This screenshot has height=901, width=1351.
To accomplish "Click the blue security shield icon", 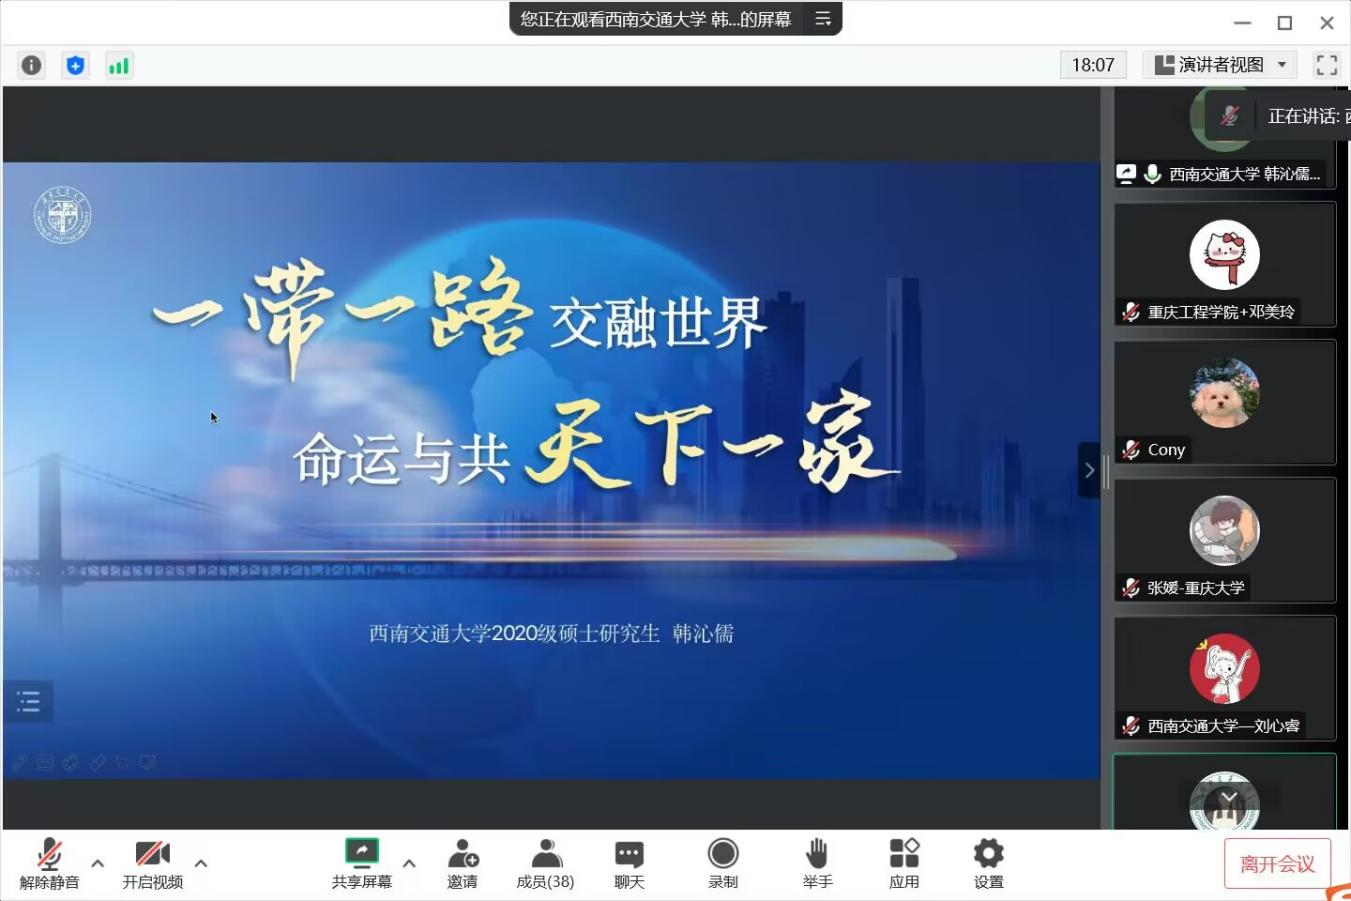I will (x=75, y=65).
